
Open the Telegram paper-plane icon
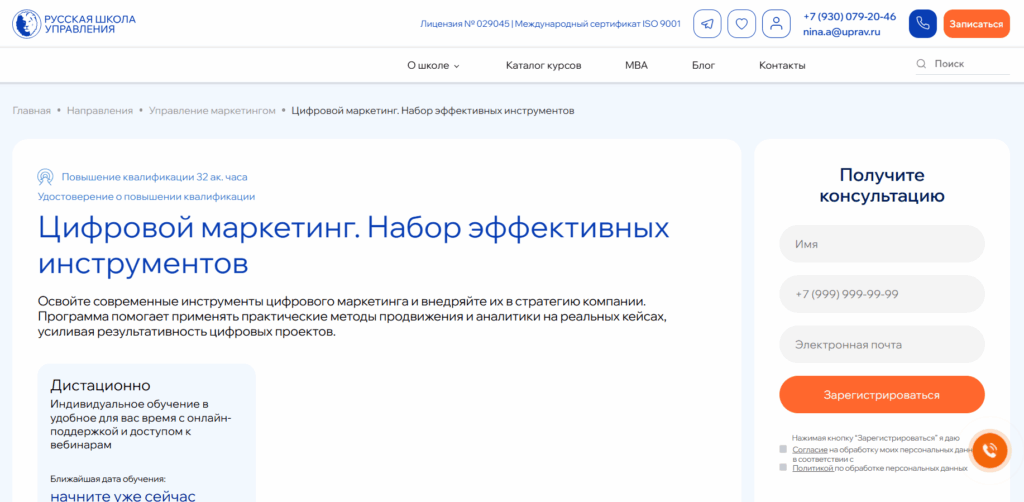[707, 24]
